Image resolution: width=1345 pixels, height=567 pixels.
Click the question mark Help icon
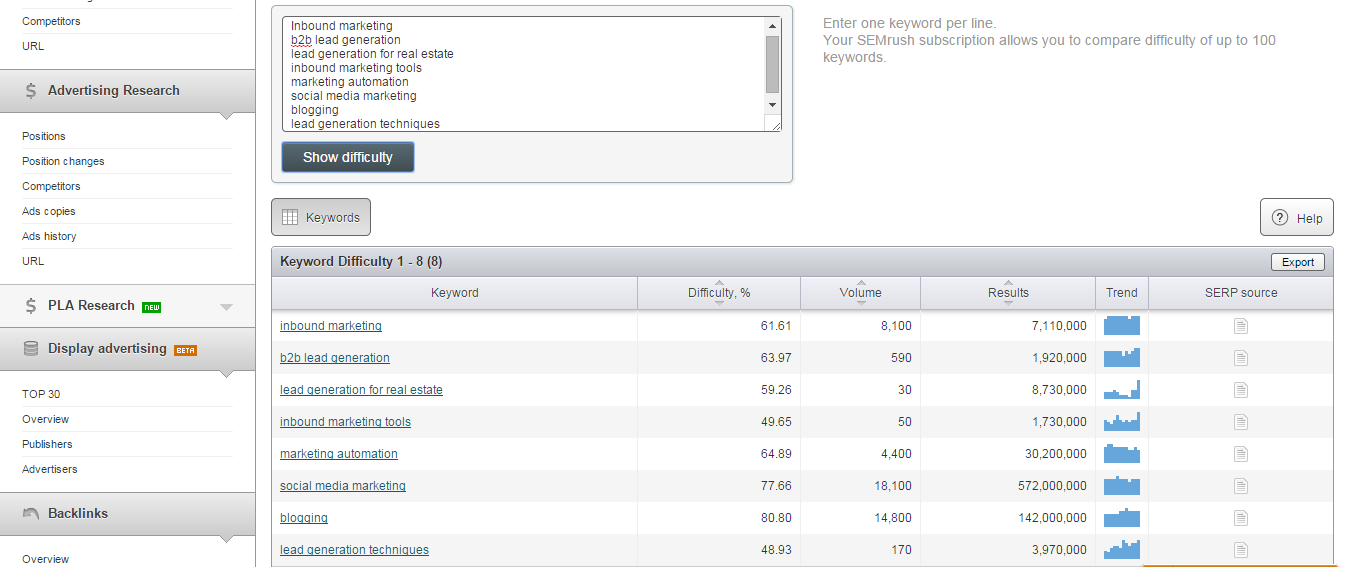(x=1280, y=218)
